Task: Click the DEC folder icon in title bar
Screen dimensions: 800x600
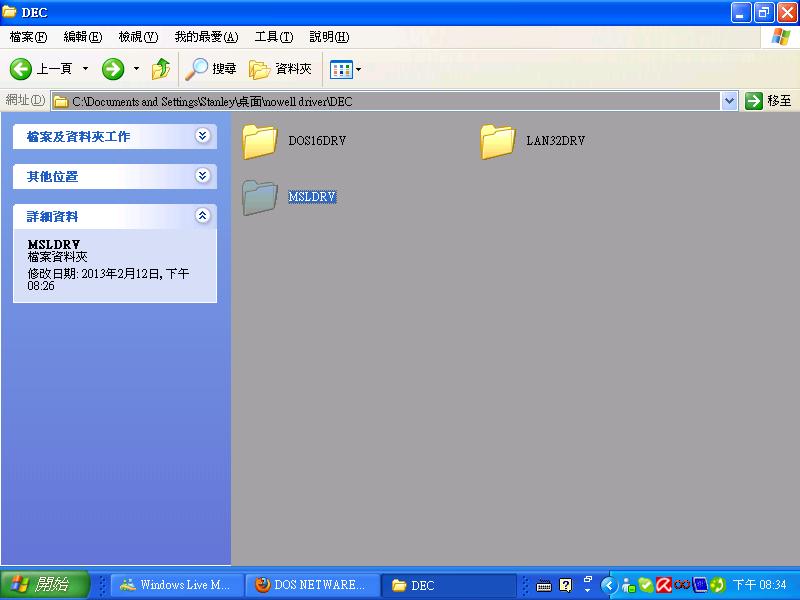Action: 9,12
